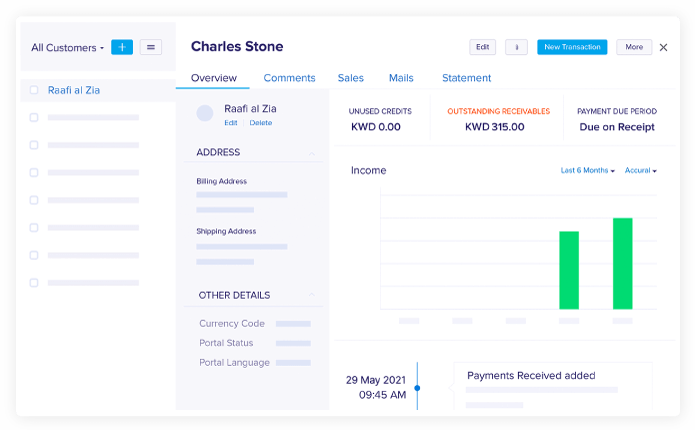Screen dimensions: 695x430
Task: Click the Portal Language label
Action: pyautogui.click(x=234, y=363)
